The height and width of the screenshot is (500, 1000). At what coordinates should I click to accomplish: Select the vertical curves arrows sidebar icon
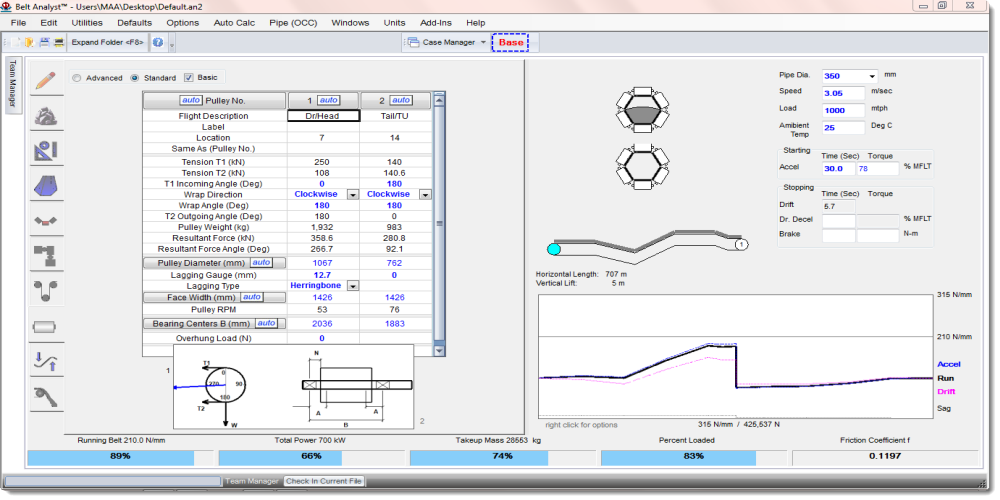point(46,362)
